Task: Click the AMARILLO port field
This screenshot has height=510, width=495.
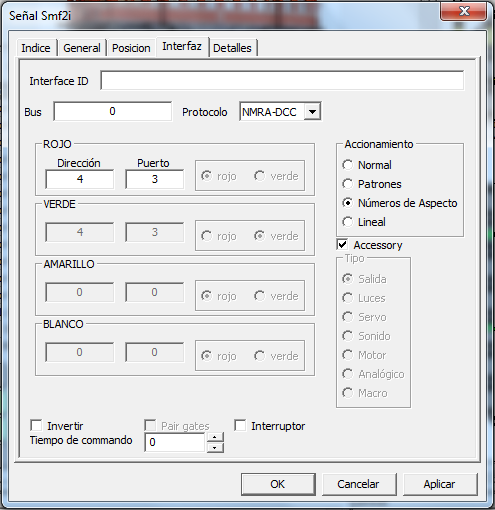Action: (x=154, y=292)
